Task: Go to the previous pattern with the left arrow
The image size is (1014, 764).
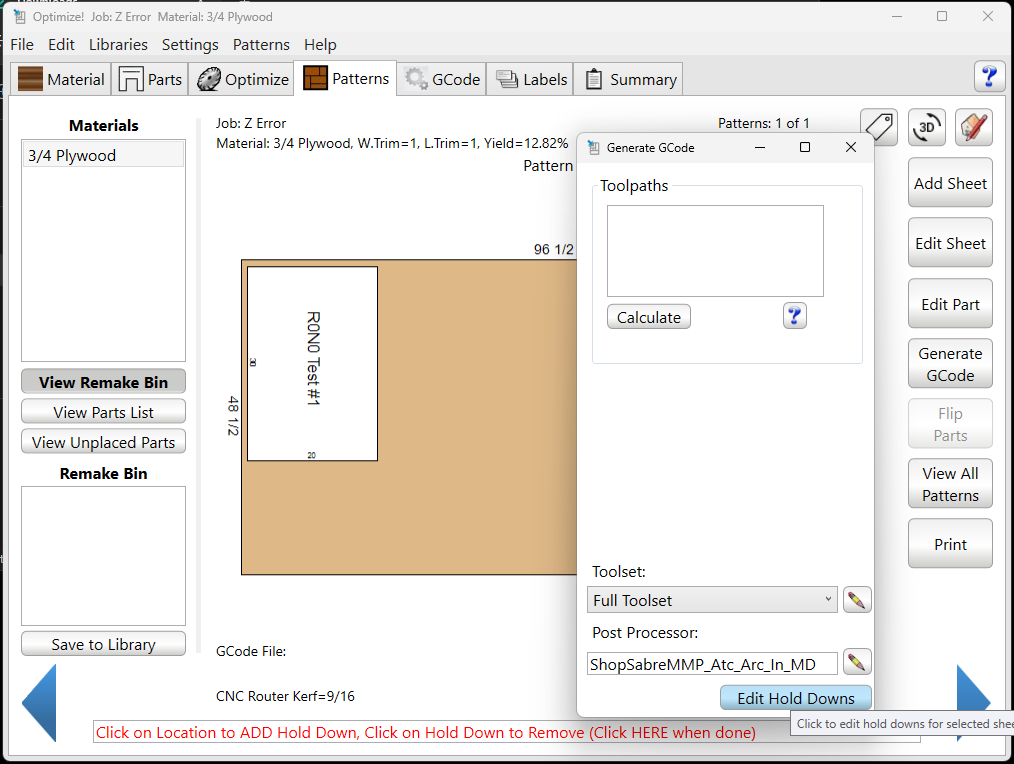Action: 40,703
